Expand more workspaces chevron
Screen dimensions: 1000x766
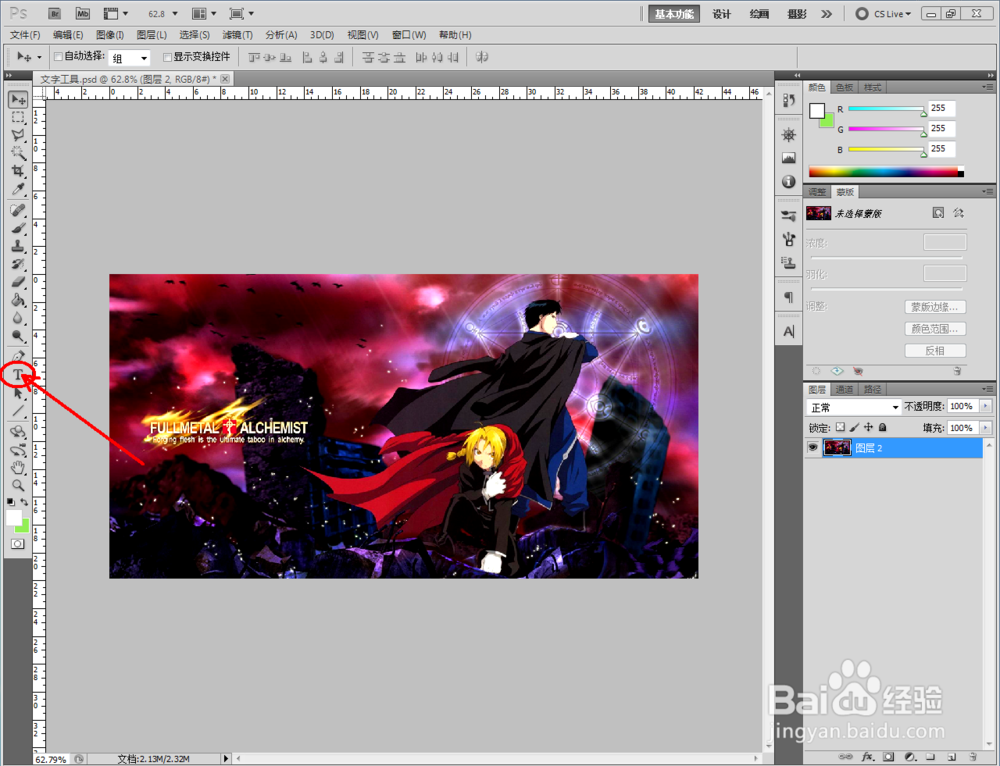827,13
